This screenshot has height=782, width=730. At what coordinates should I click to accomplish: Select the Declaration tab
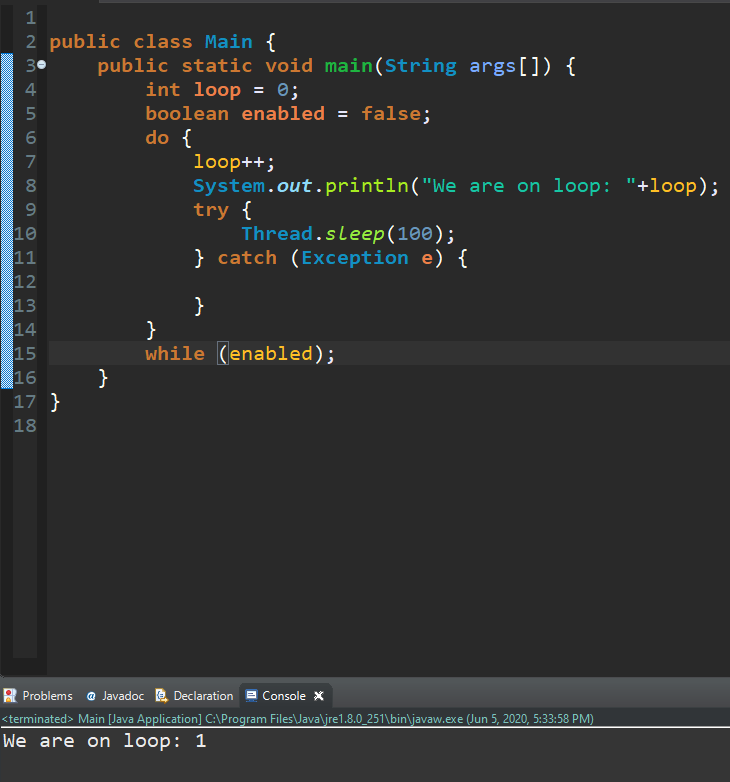(x=203, y=696)
